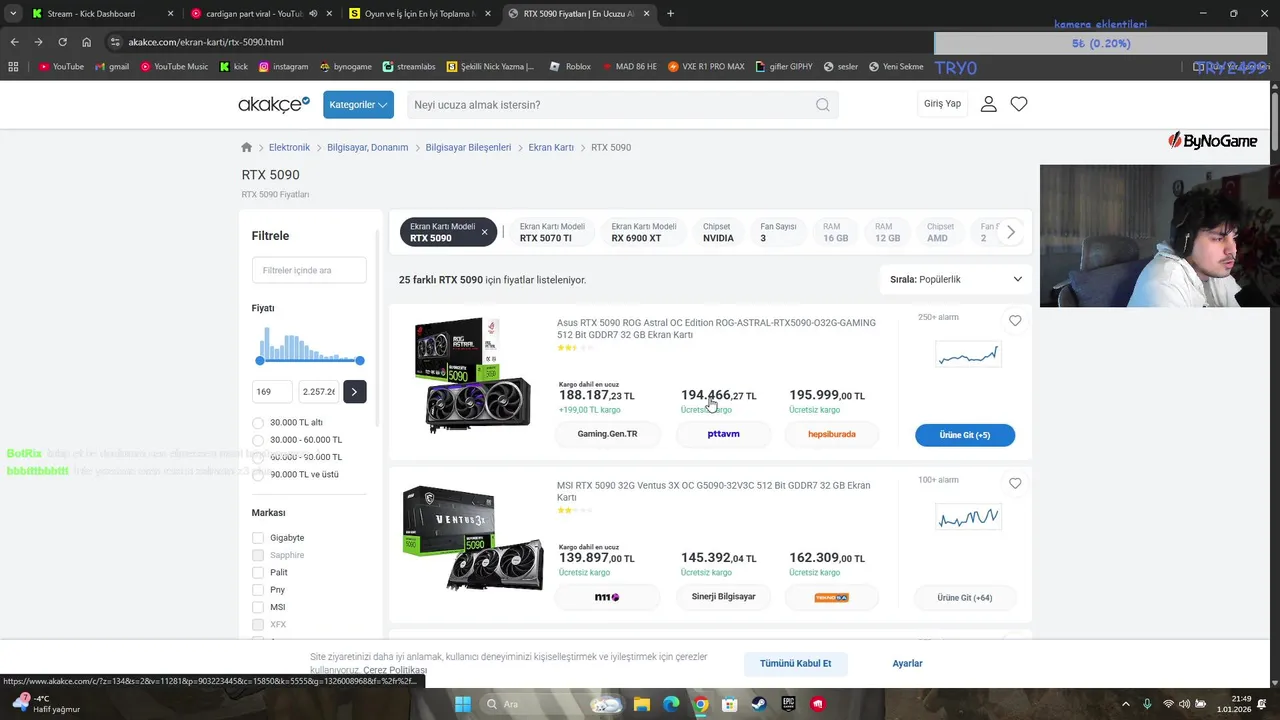This screenshot has height=720, width=1280.
Task: Click the search magnifier icon
Action: [822, 105]
